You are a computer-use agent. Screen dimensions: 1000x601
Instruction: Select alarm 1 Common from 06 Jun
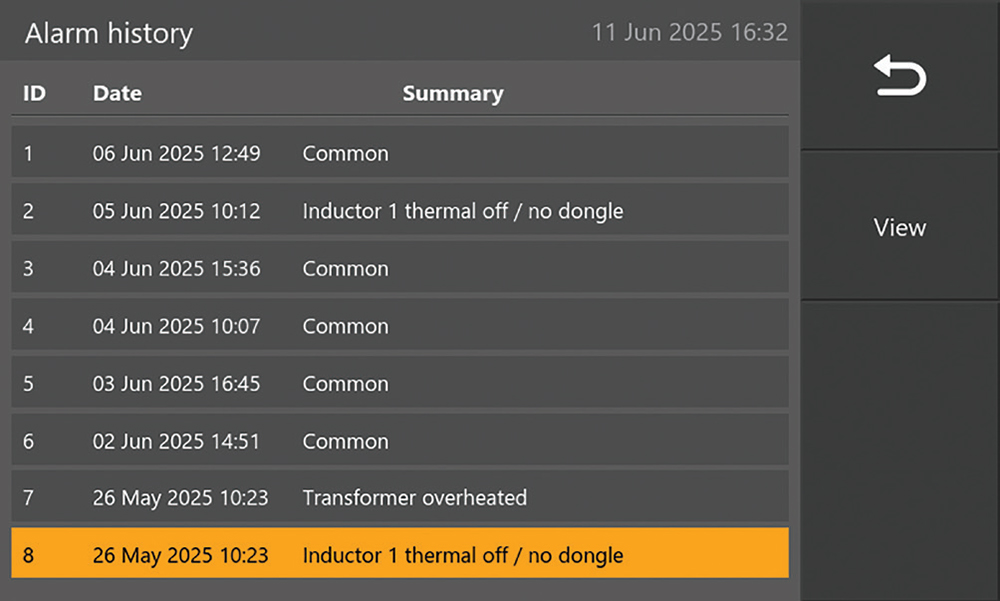(x=400, y=153)
